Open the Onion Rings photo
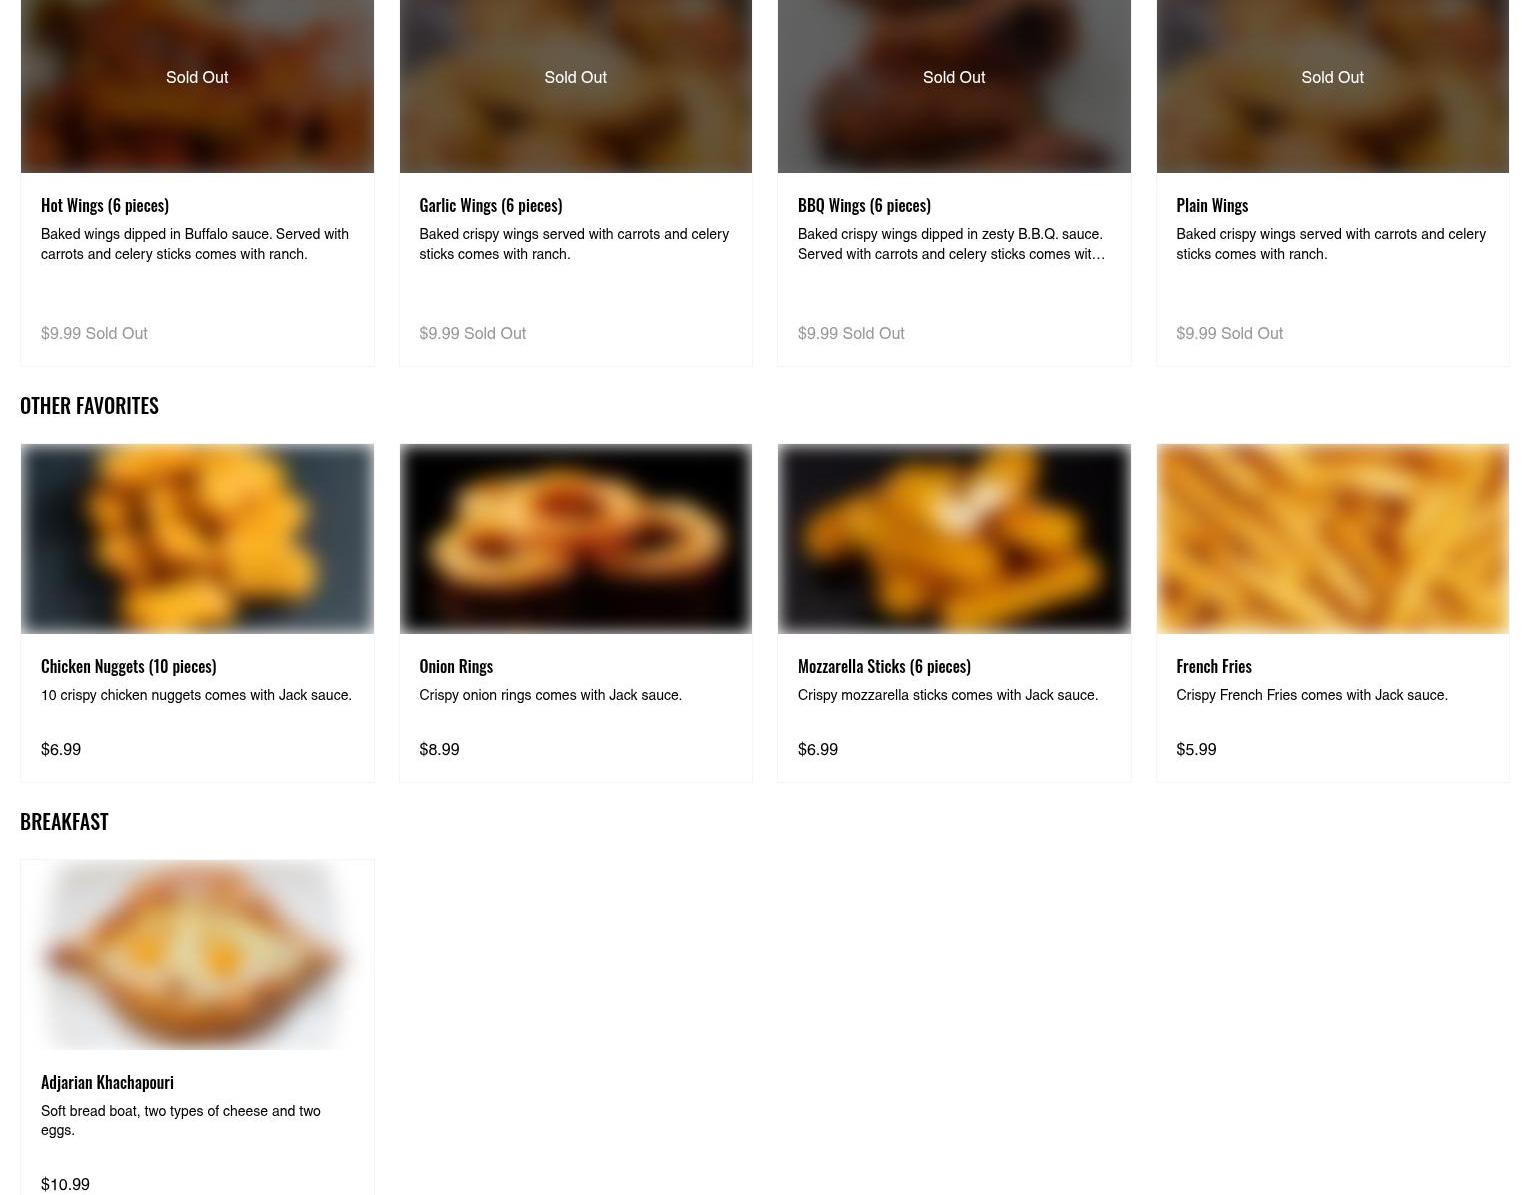The image size is (1530, 1195). pyautogui.click(x=576, y=539)
